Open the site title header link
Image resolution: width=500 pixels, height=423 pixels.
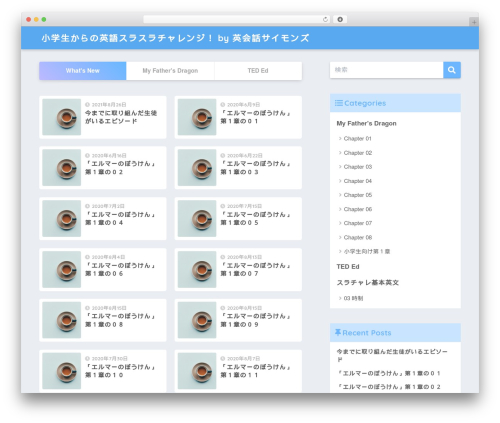point(175,38)
